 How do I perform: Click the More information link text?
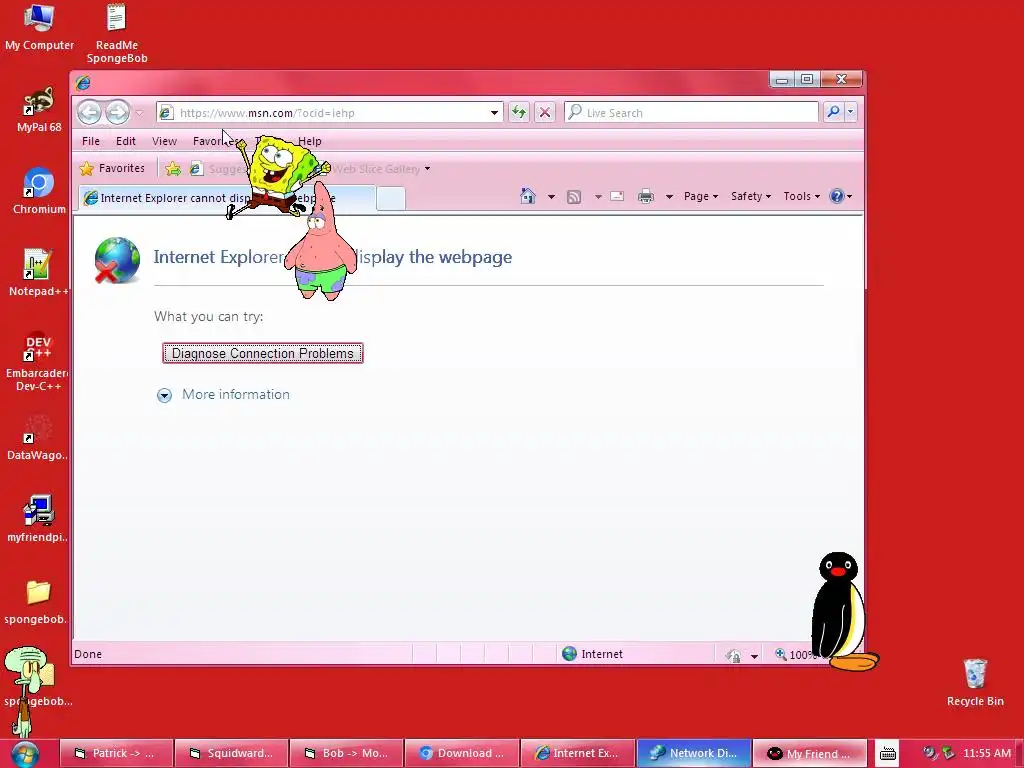236,394
